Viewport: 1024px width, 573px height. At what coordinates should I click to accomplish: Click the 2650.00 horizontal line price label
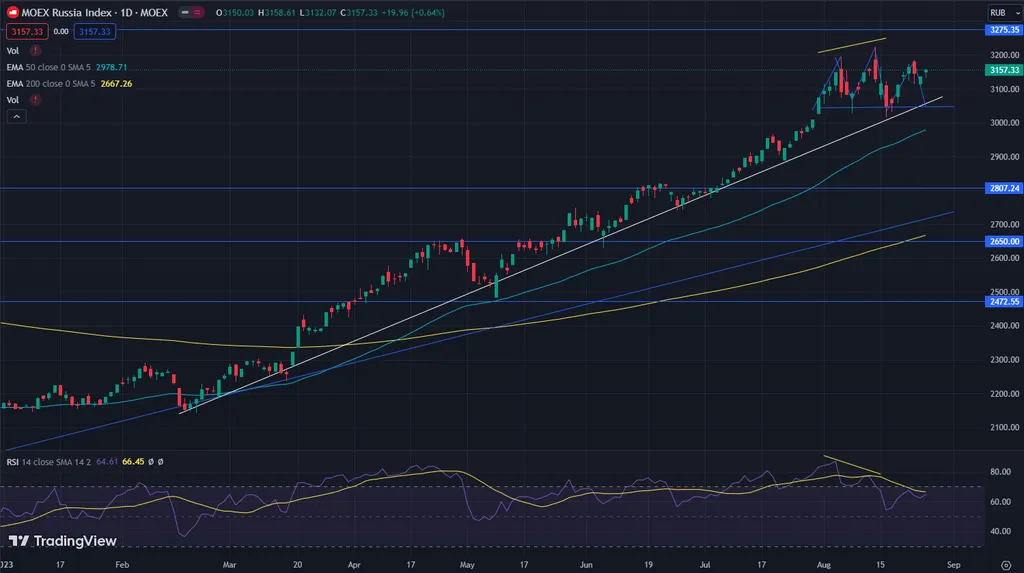coord(1002,241)
